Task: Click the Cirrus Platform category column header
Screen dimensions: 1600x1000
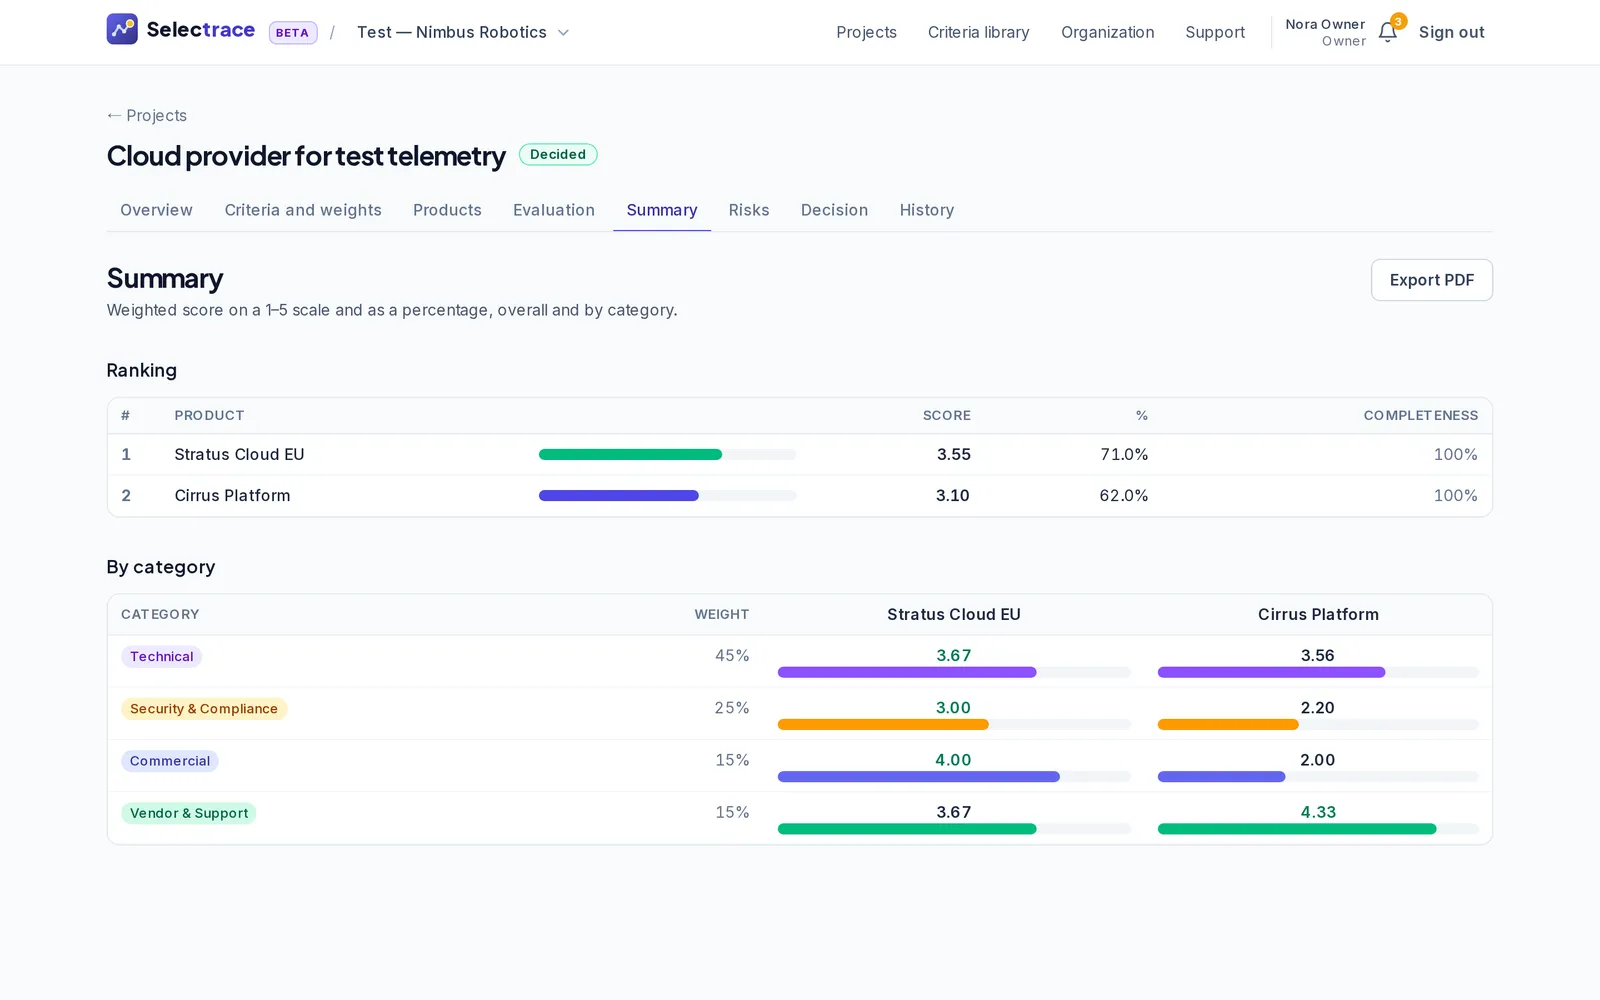Action: click(1318, 614)
